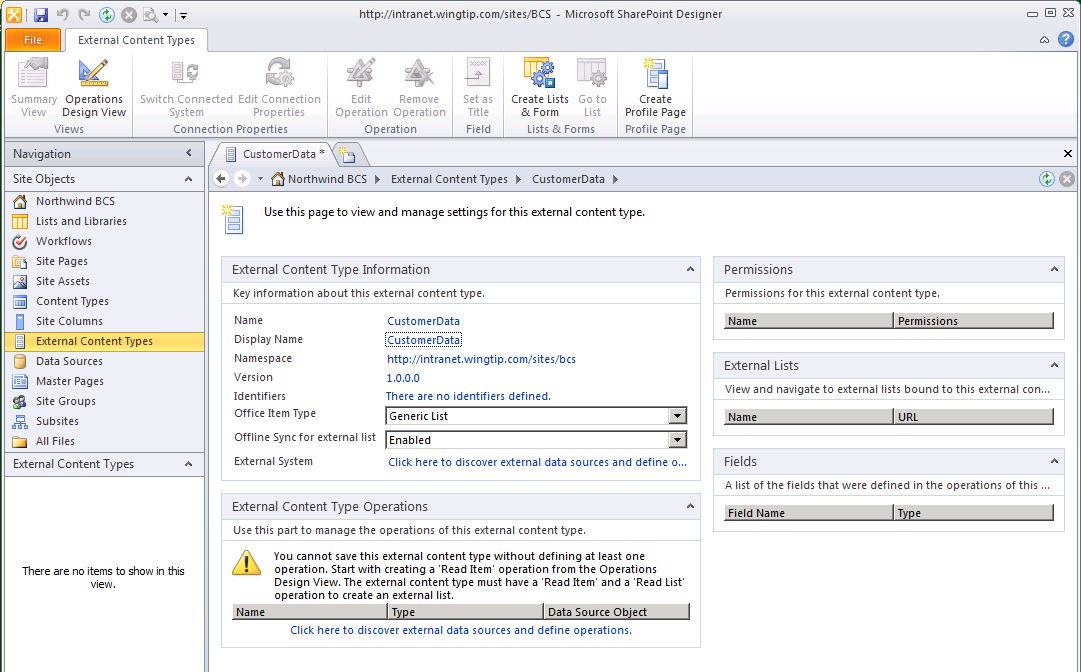Open Northwind BCS in Site Objects
The image size is (1081, 672).
75,201
